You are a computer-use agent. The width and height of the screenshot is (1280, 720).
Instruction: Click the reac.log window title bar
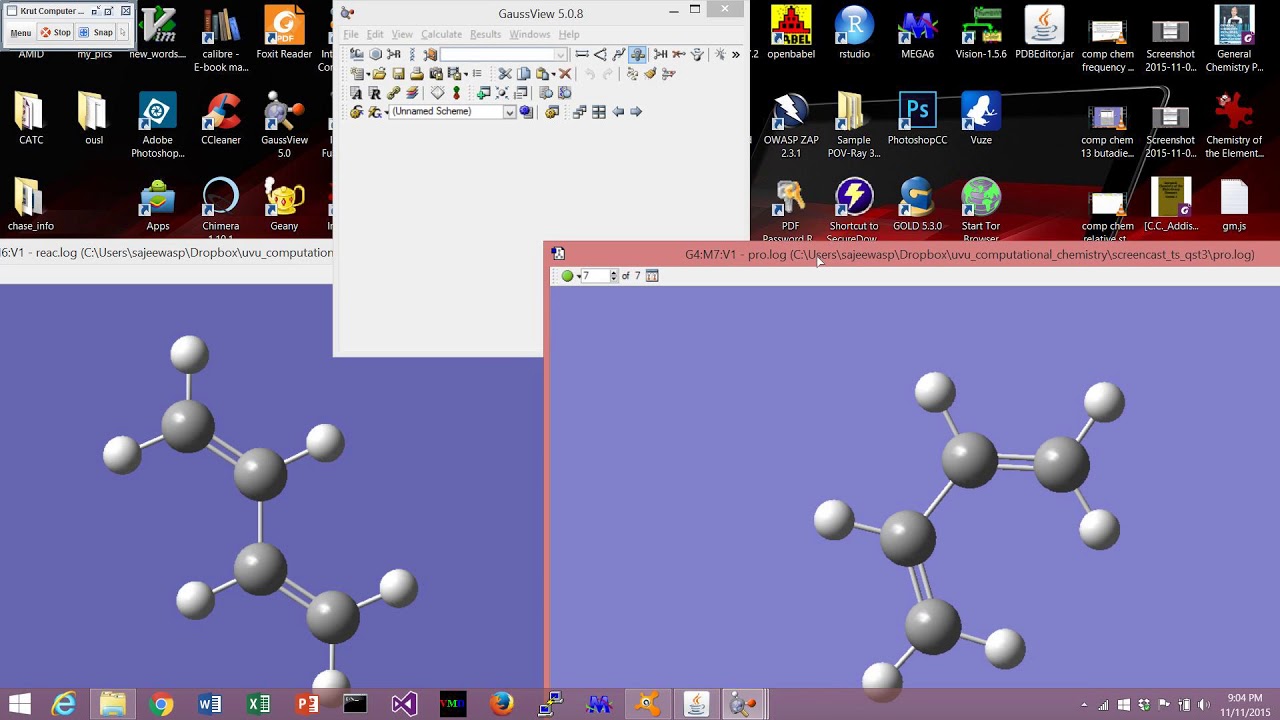pyautogui.click(x=166, y=252)
